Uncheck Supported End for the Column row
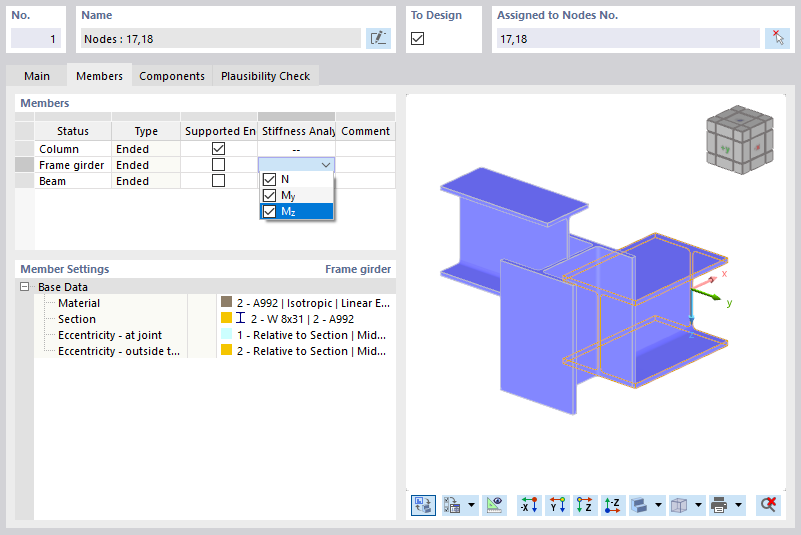This screenshot has height=535, width=801. pyautogui.click(x=218, y=149)
